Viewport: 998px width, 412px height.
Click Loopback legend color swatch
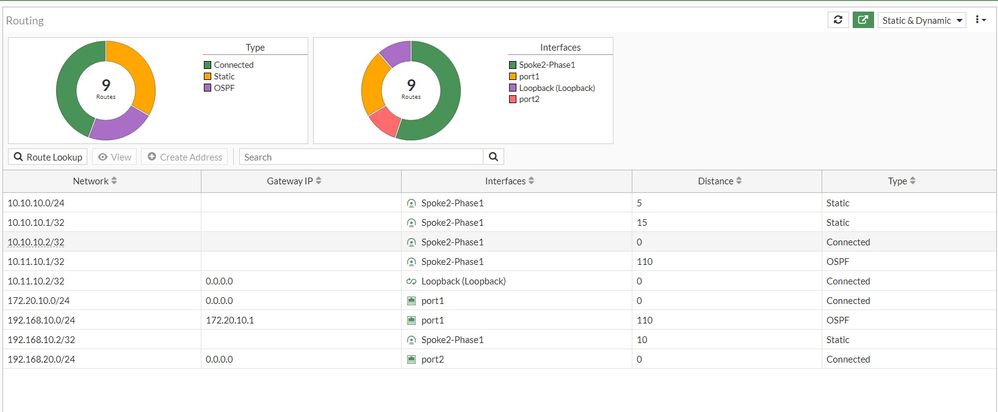513,88
